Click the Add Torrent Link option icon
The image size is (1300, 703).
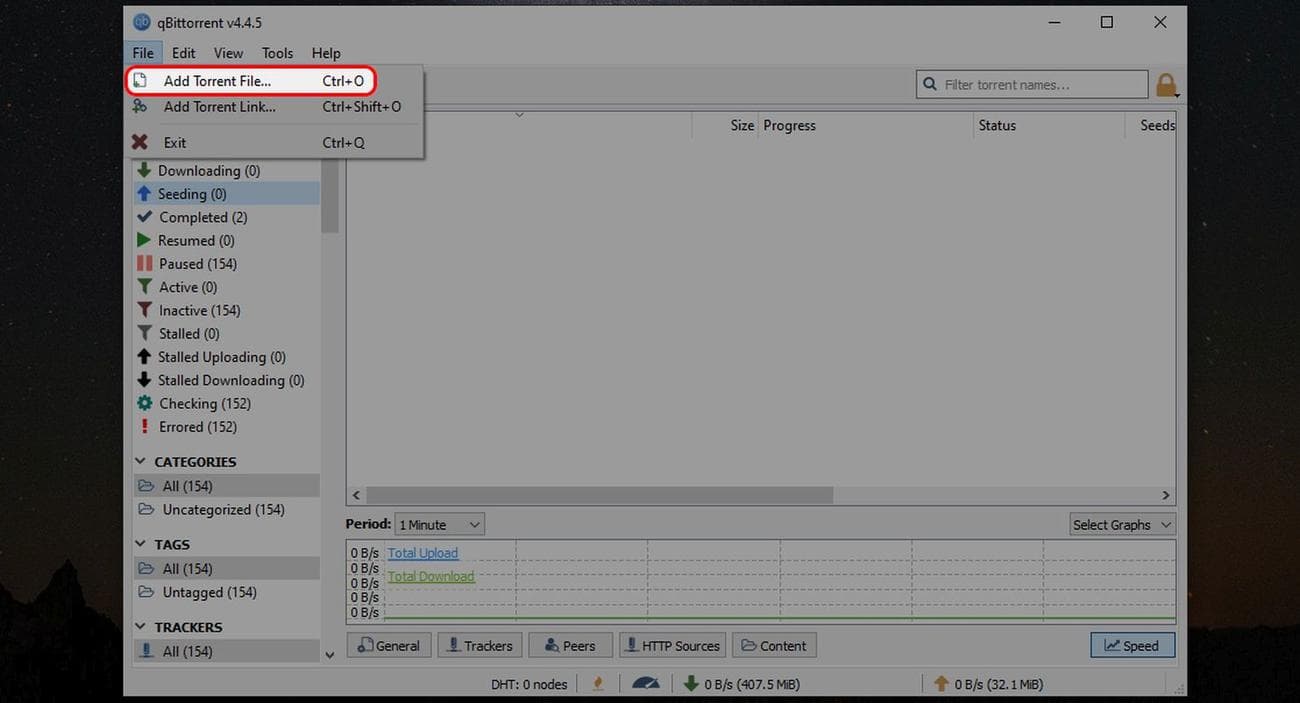[141, 107]
